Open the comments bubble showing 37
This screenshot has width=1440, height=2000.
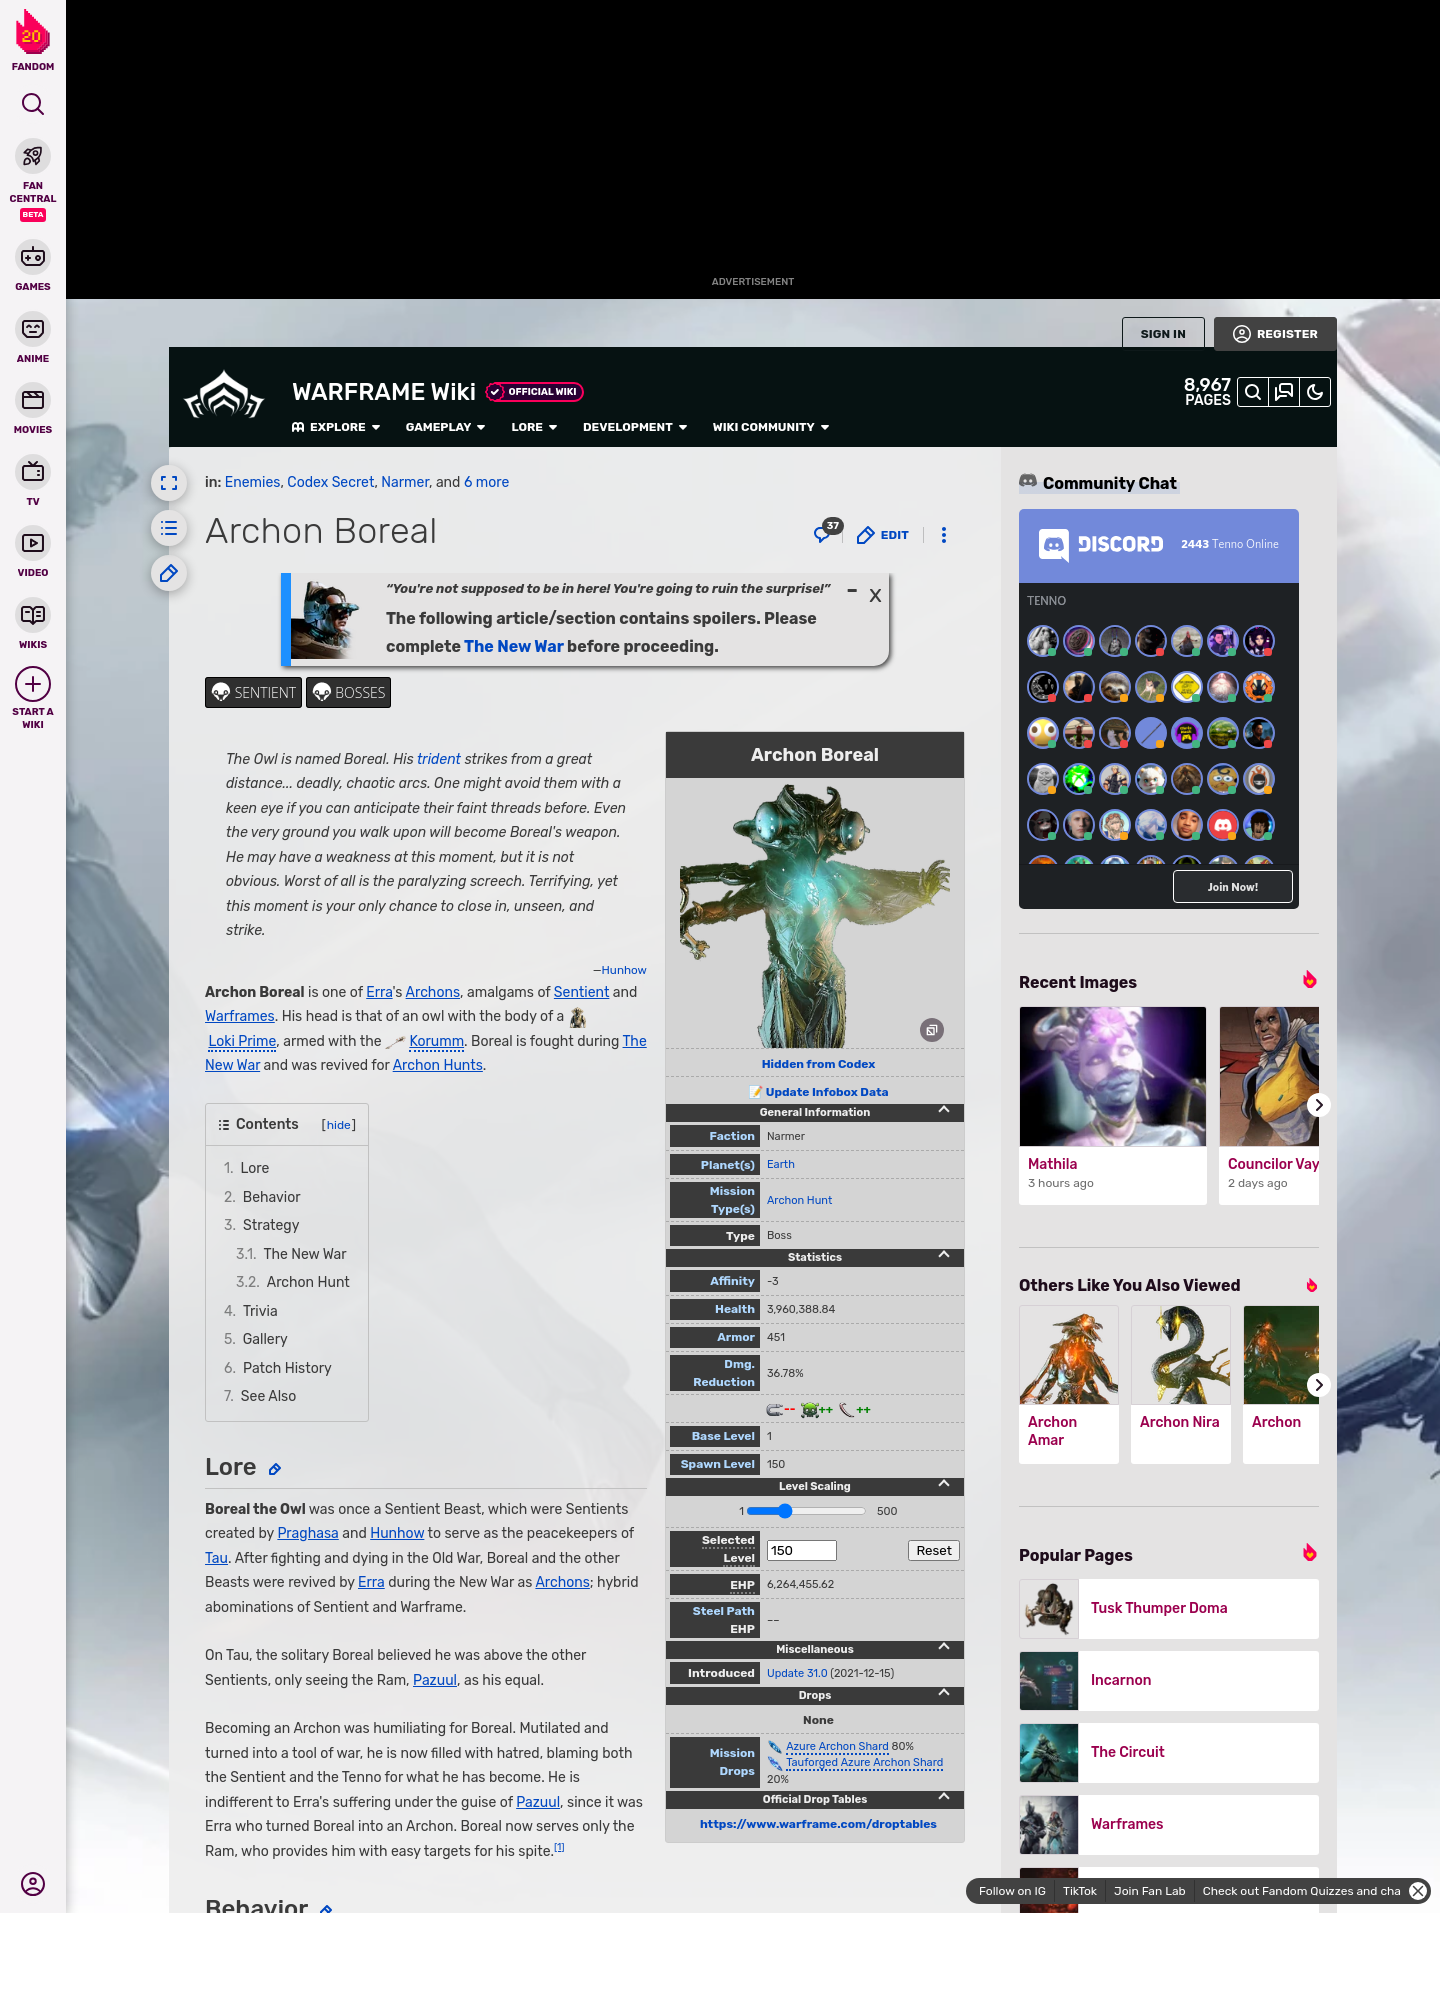pyautogui.click(x=826, y=532)
